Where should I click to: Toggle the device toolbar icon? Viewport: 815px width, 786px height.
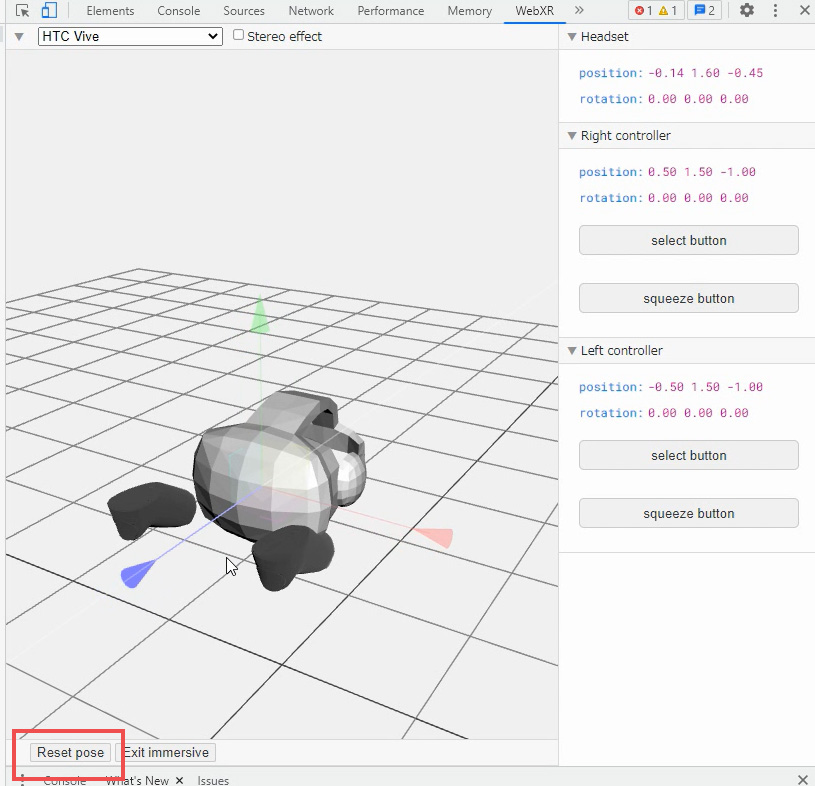point(49,11)
